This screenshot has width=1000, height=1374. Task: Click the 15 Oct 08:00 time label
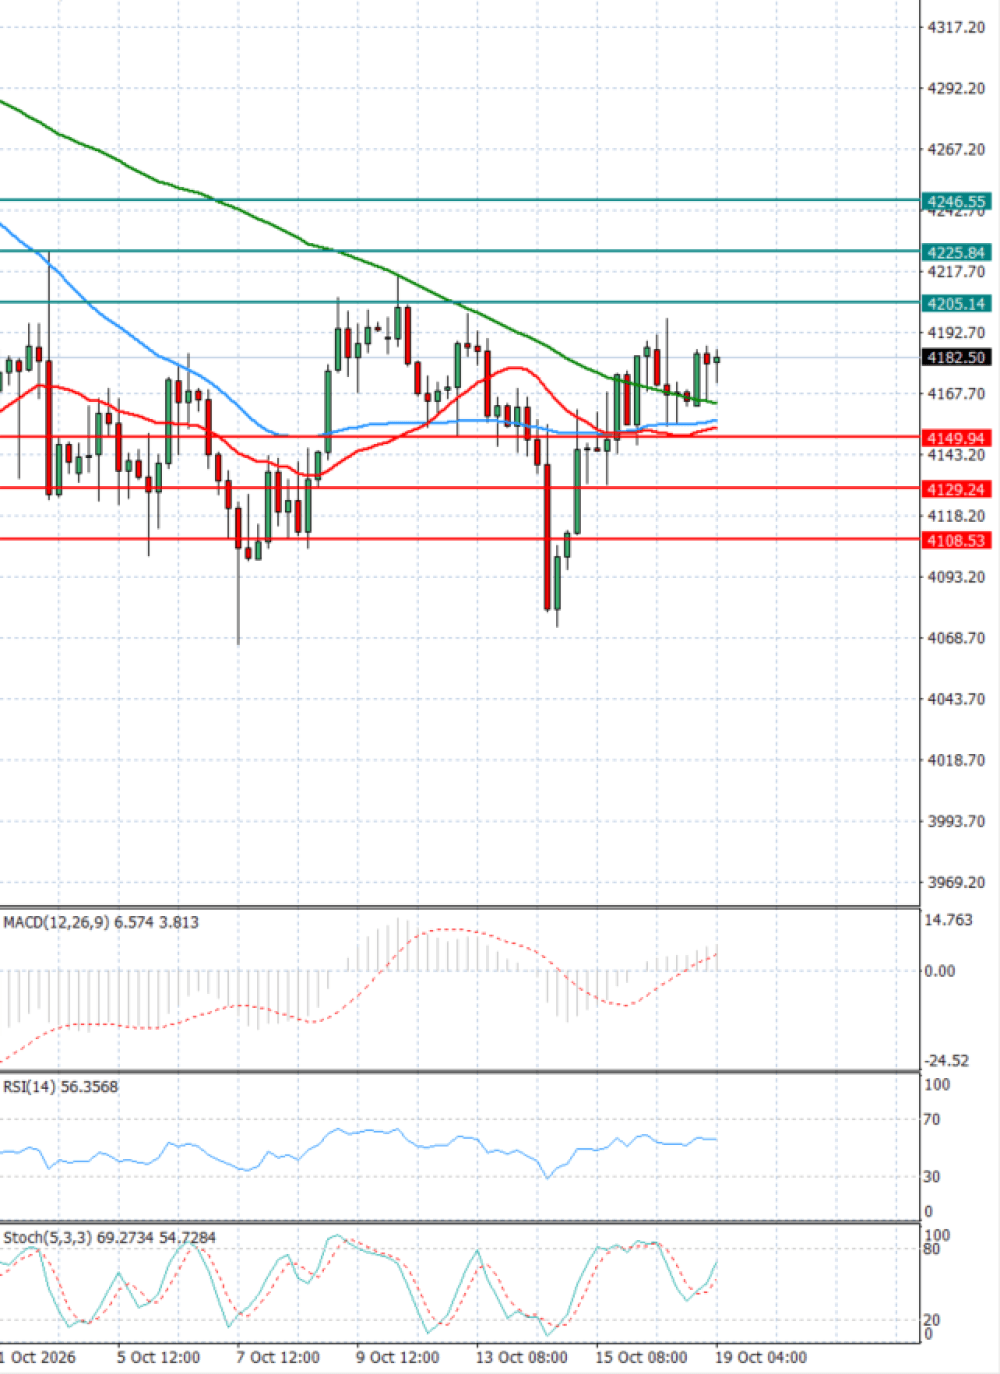pos(641,1357)
